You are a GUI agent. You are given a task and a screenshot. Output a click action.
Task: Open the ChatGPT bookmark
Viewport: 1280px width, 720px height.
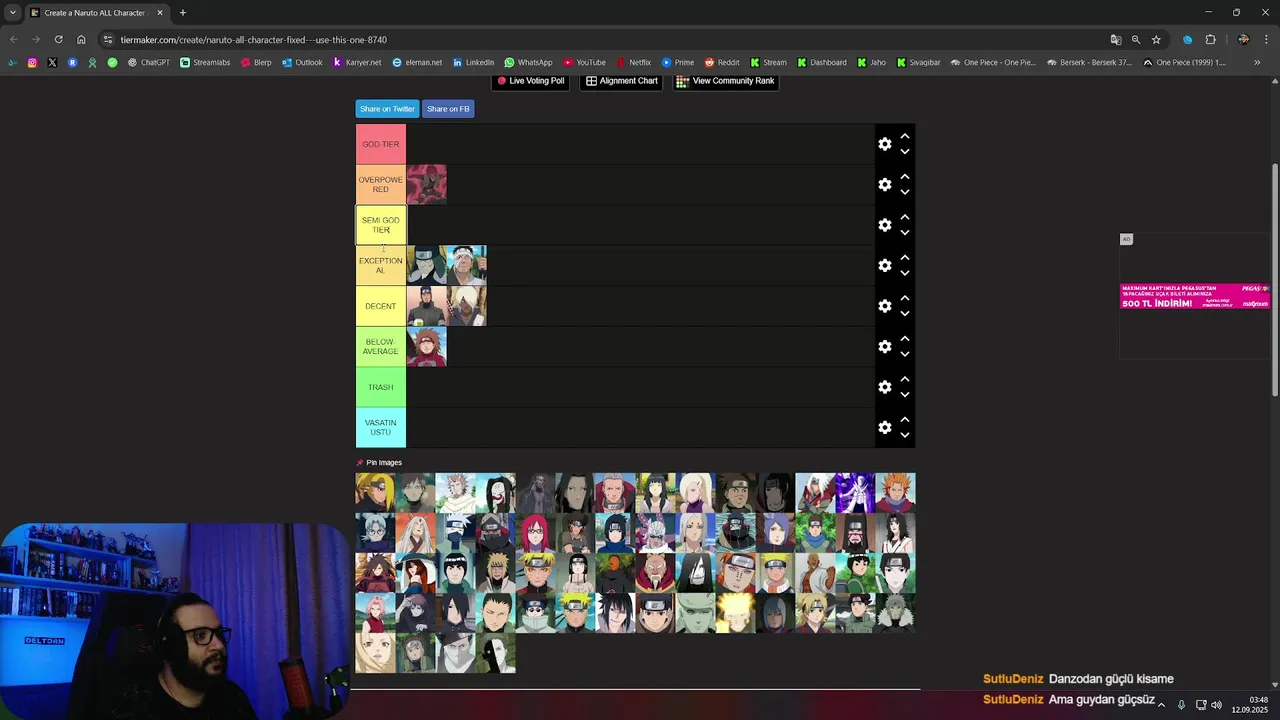pyautogui.click(x=149, y=62)
